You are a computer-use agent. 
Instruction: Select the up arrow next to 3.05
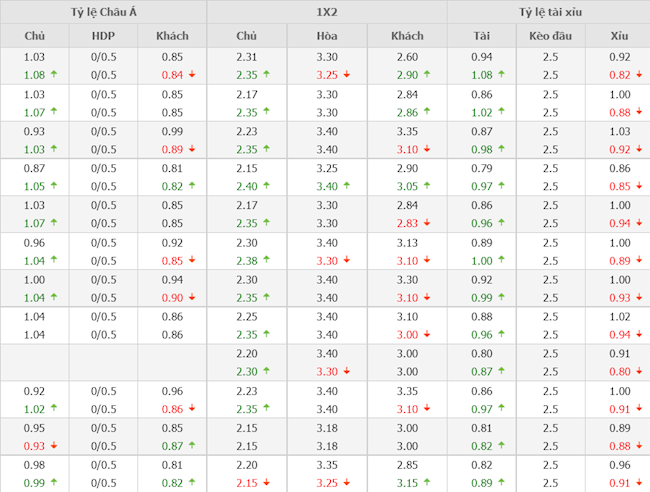[428, 186]
